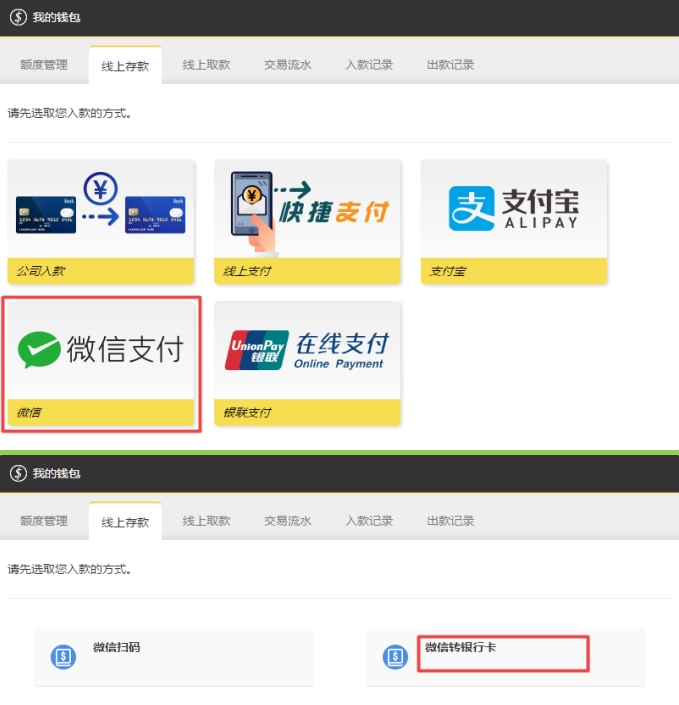
Task: Click the wallet icon in the top header
Action: click(x=18, y=17)
